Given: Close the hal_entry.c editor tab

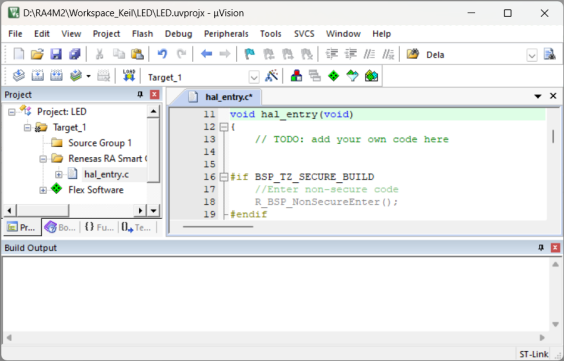Looking at the screenshot, I should pos(553,96).
